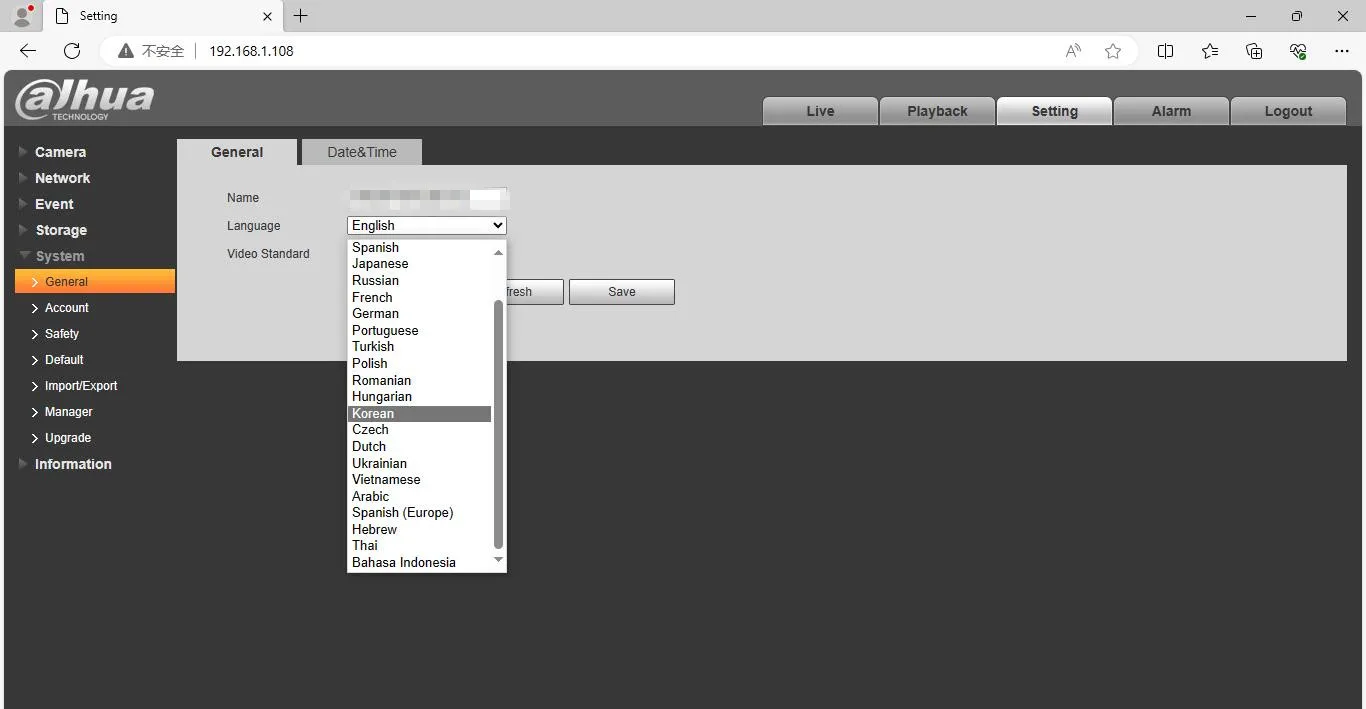Choose Czech from the language list
The width and height of the screenshot is (1366, 709).
tap(420, 430)
